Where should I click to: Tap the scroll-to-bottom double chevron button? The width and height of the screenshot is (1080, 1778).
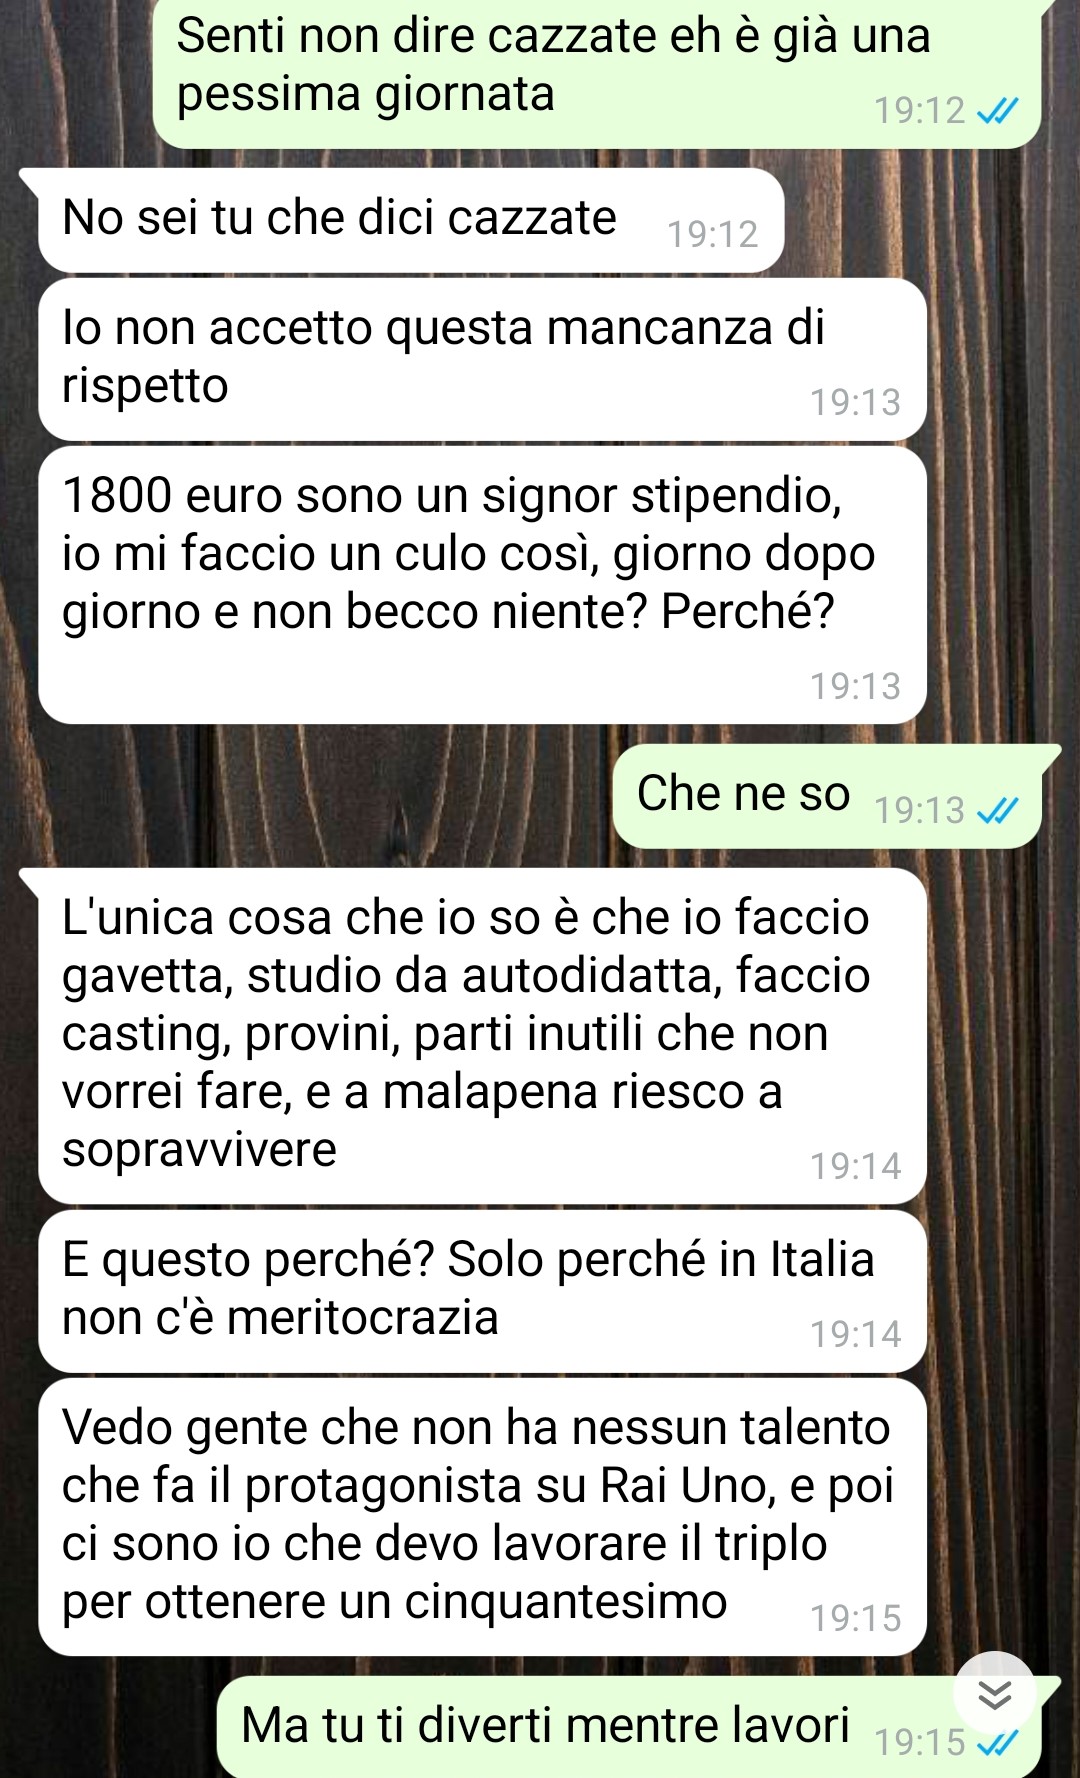(994, 1694)
